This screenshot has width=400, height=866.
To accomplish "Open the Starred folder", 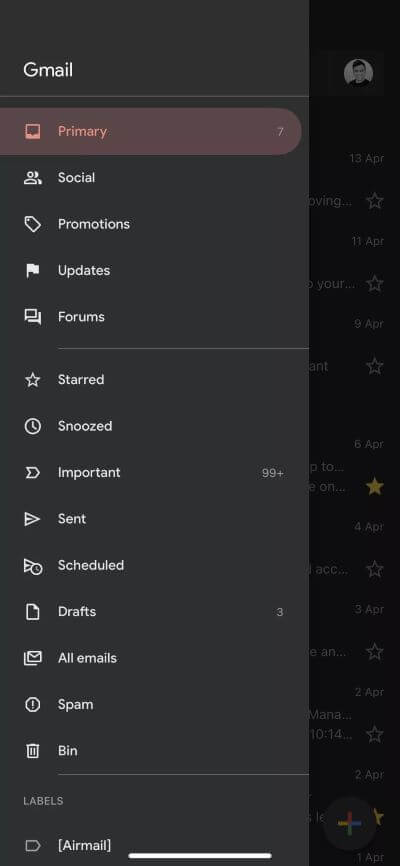I will click(154, 380).
